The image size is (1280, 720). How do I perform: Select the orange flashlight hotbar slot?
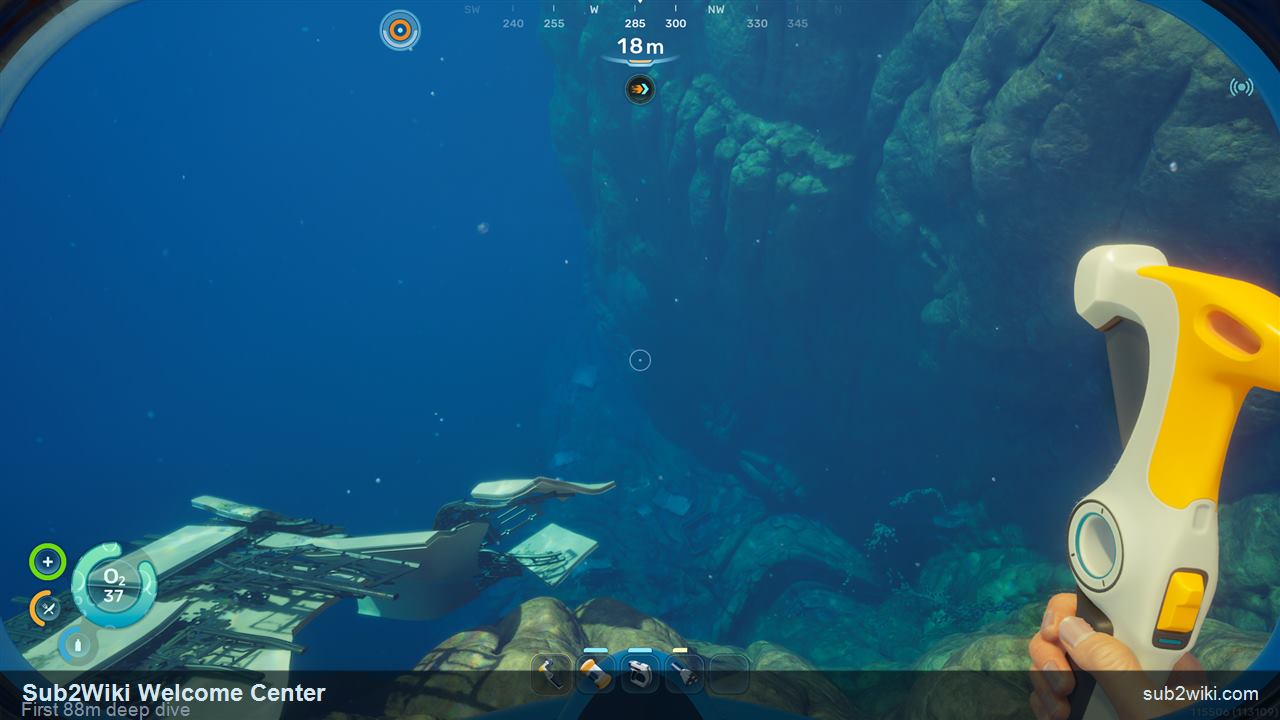pyautogui.click(x=596, y=674)
